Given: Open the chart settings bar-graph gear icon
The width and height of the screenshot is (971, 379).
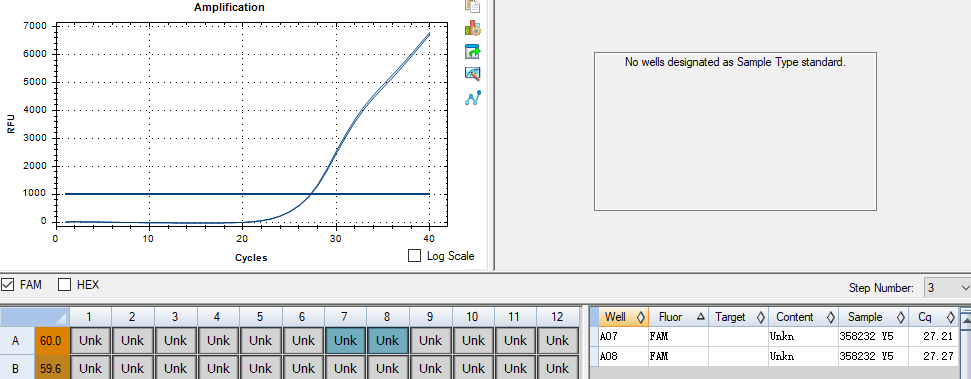Looking at the screenshot, I should coord(472,28).
